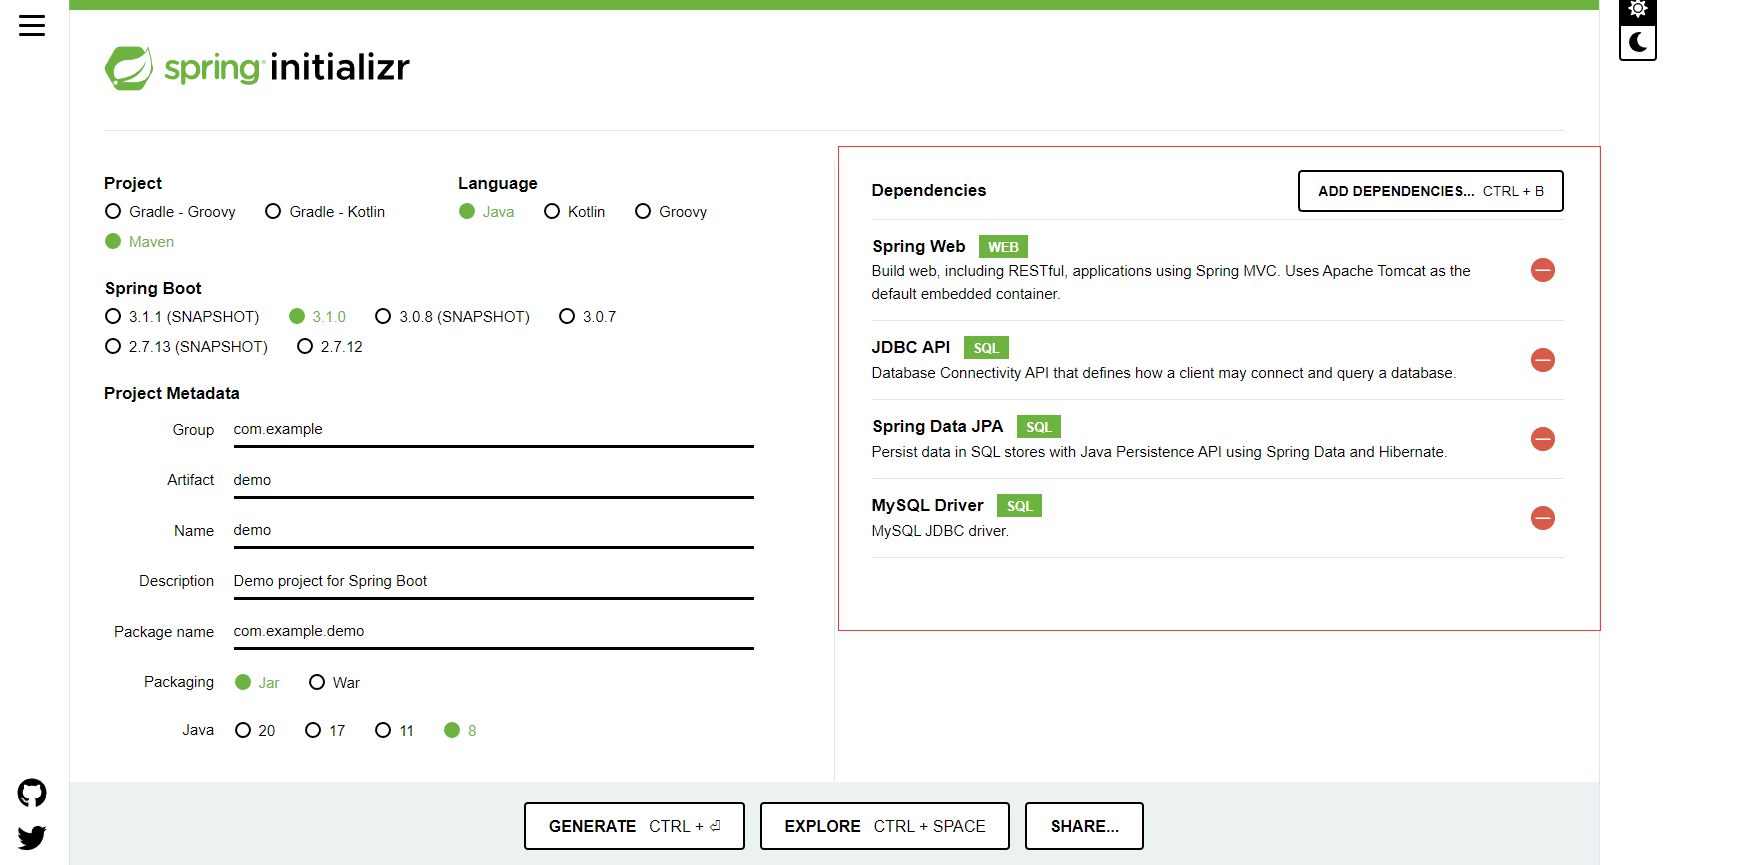Choose Java version 17

[313, 731]
